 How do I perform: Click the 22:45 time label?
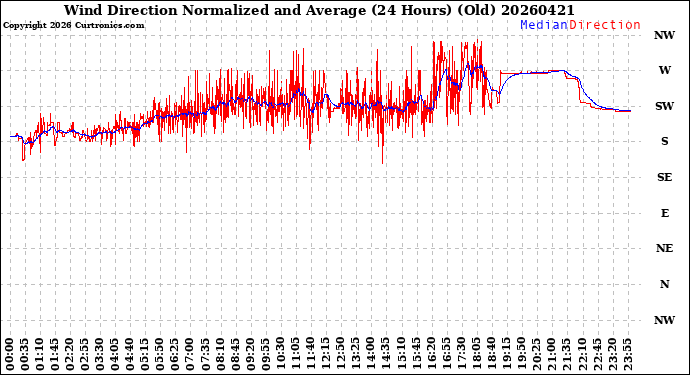pos(597,354)
